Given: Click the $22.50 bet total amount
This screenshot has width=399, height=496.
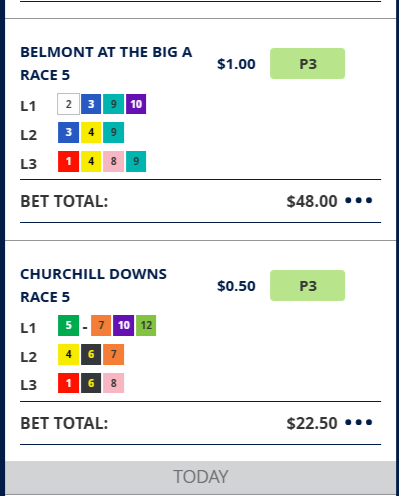Looking at the screenshot, I should [x=312, y=423].
